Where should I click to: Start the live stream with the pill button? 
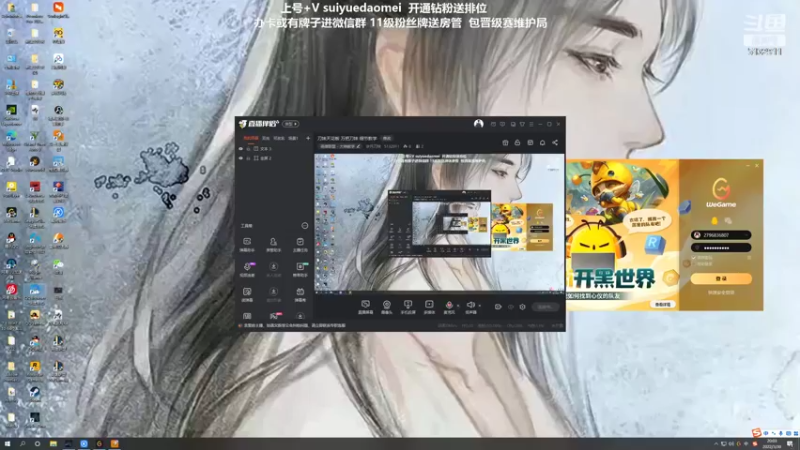click(x=545, y=307)
